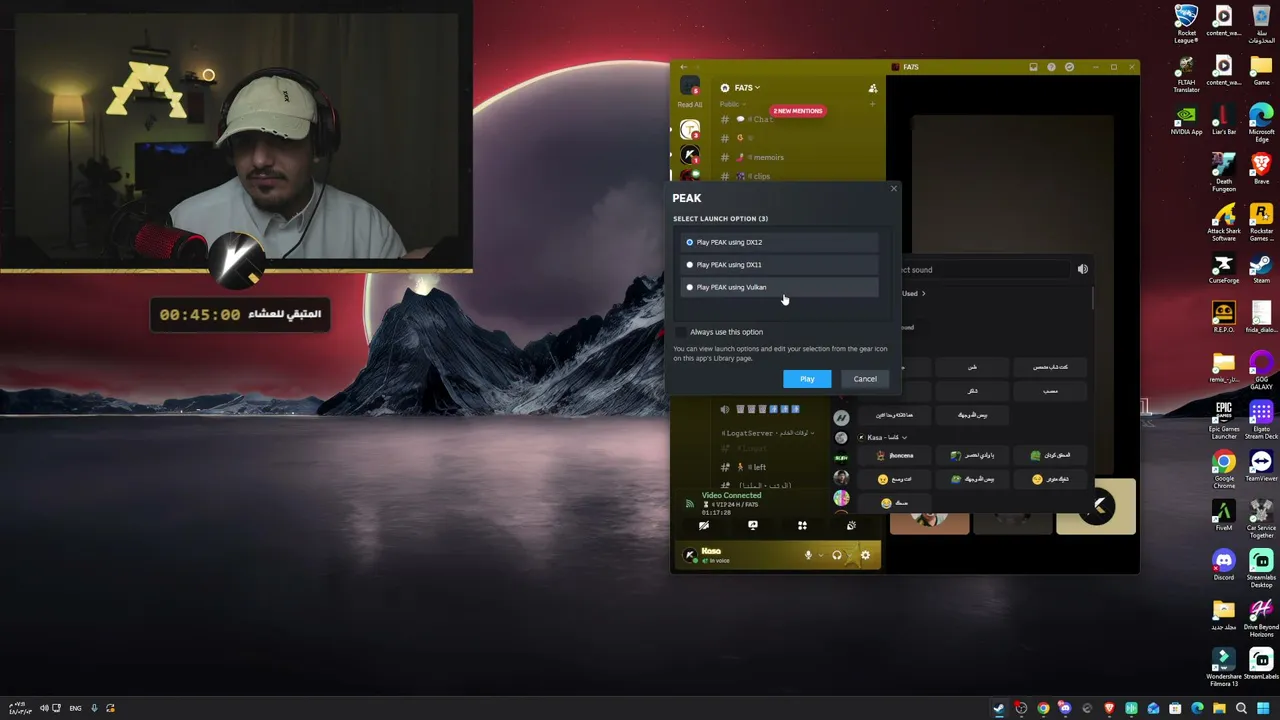
Task: Go back using Discord's back arrow
Action: [x=684, y=67]
